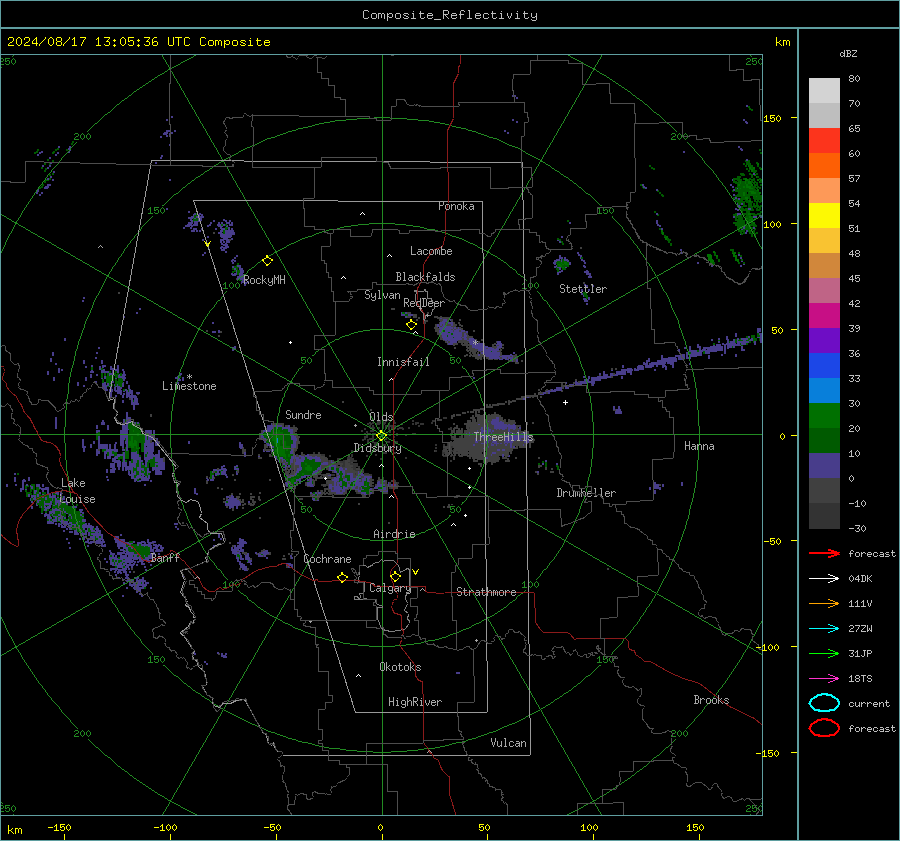This screenshot has width=900, height=841.
Task: Click the Composite_Reflectivity title
Action: (449, 15)
